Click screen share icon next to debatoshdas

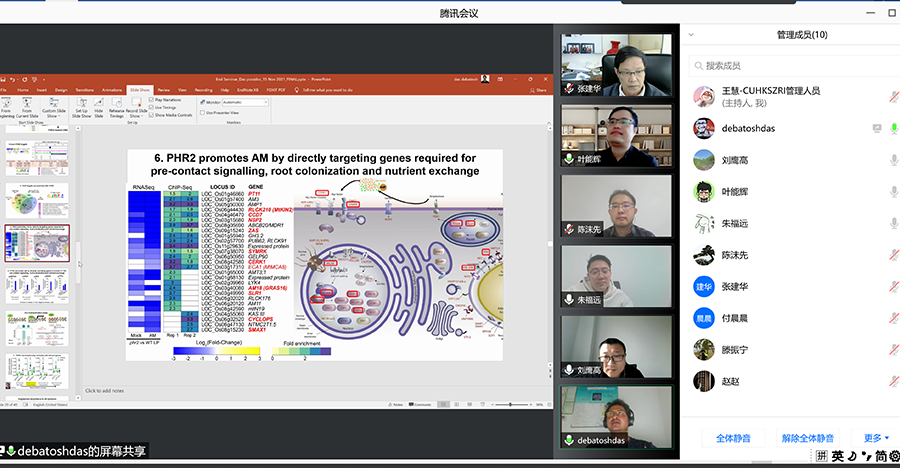pyautogui.click(x=876, y=128)
